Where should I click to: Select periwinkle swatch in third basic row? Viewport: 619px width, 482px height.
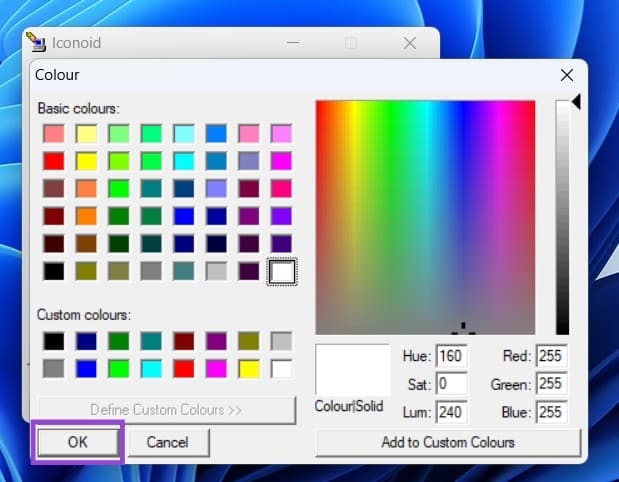[216, 189]
